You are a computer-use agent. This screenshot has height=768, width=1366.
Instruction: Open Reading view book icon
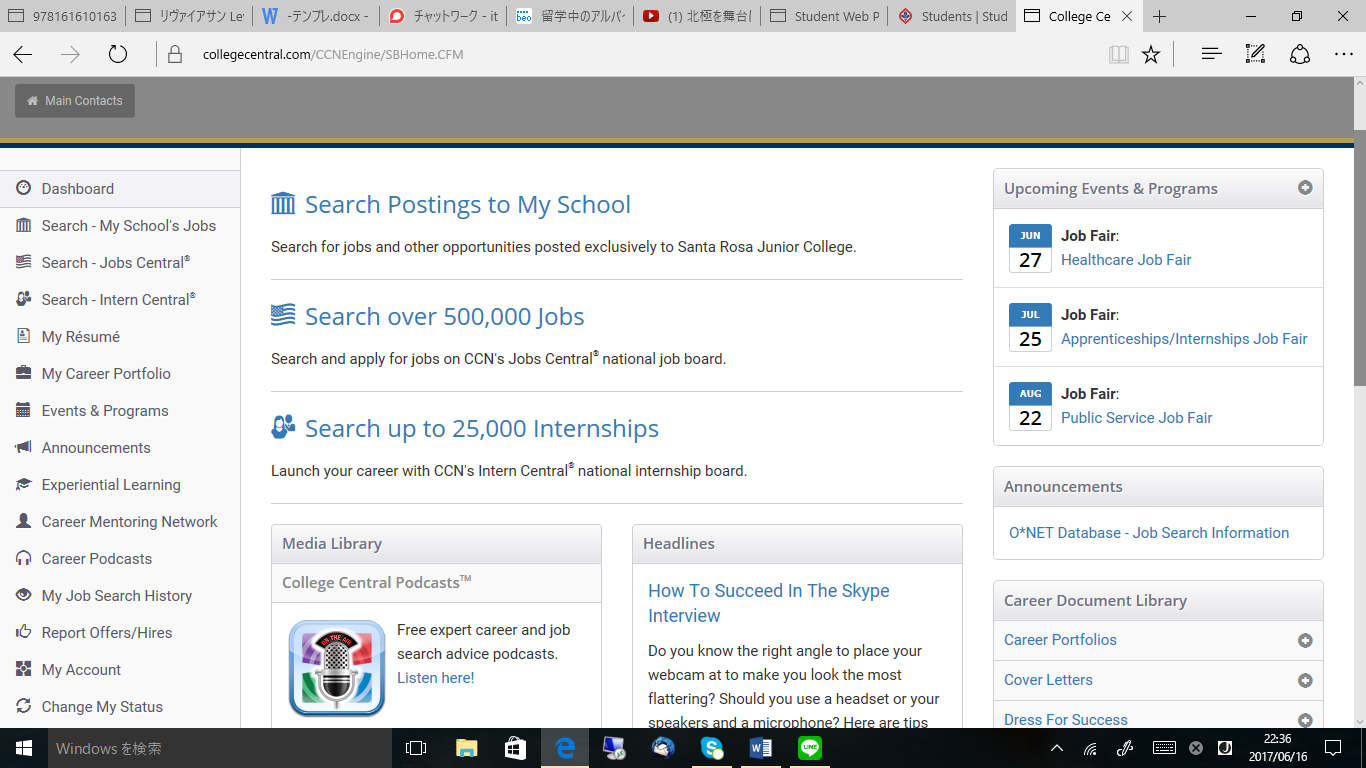point(1118,55)
